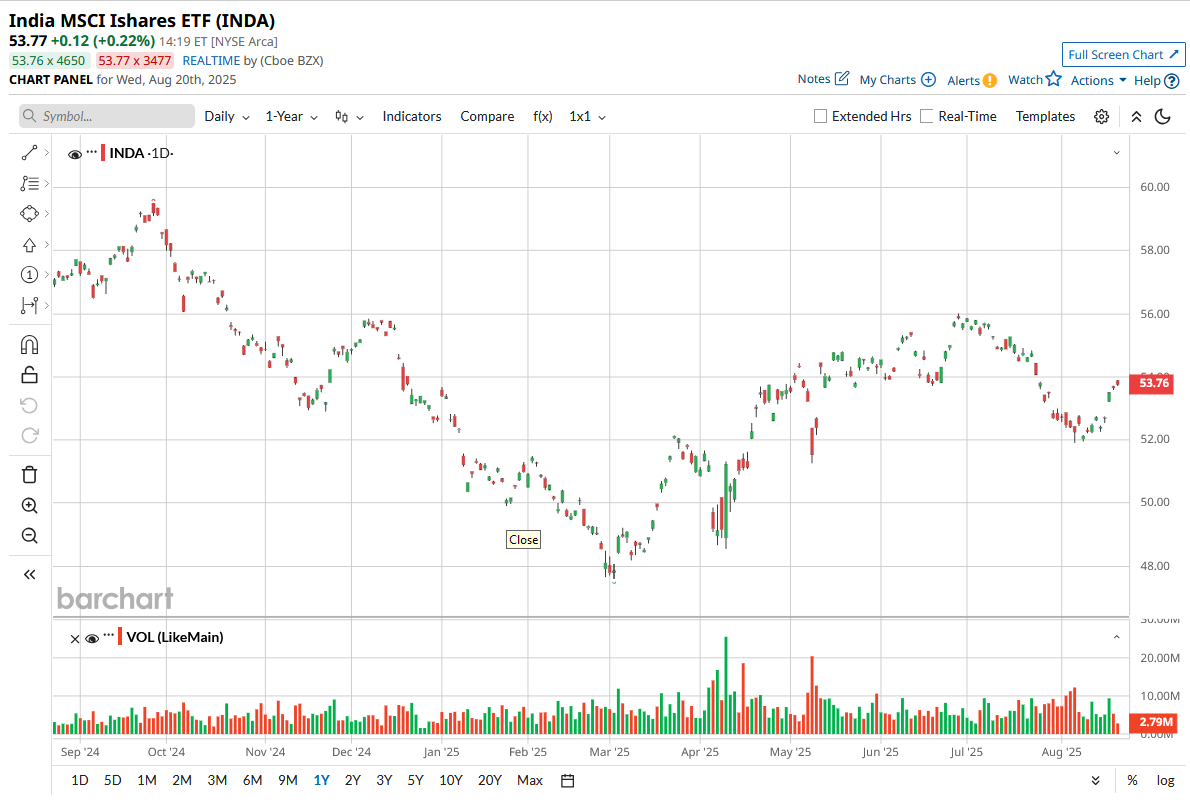
Task: Open chart settings gear
Action: pos(1101,117)
